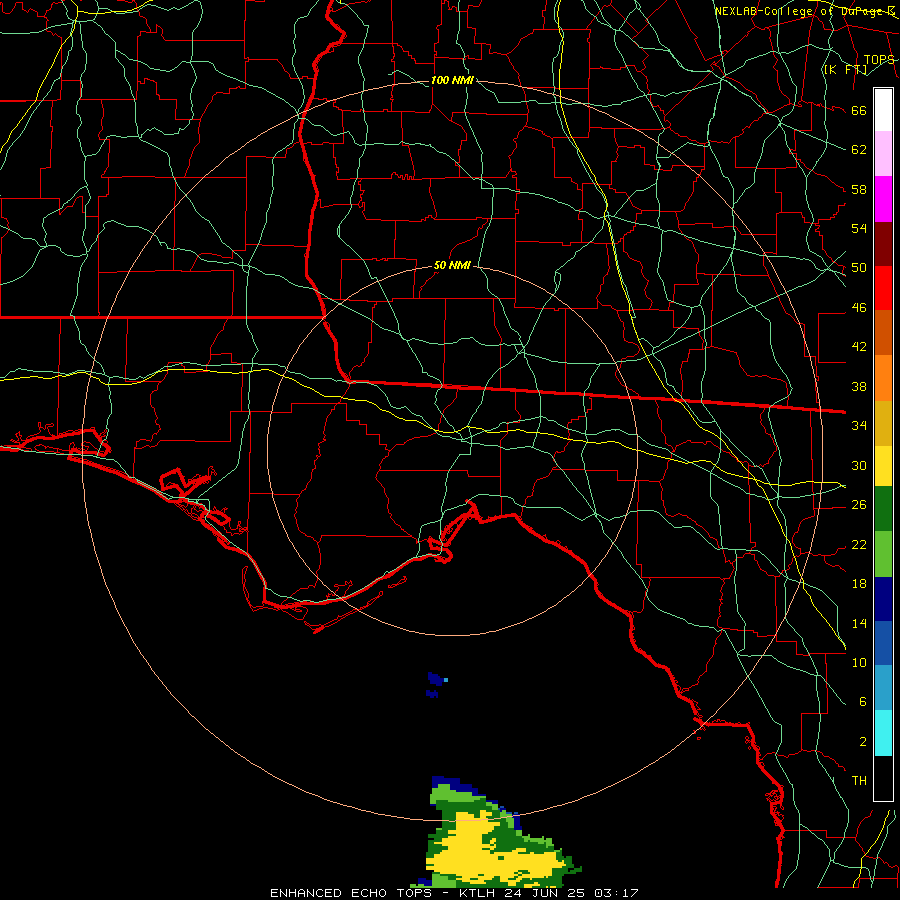Pick the light blue legend swatch
The height and width of the screenshot is (900, 900).
(883, 688)
